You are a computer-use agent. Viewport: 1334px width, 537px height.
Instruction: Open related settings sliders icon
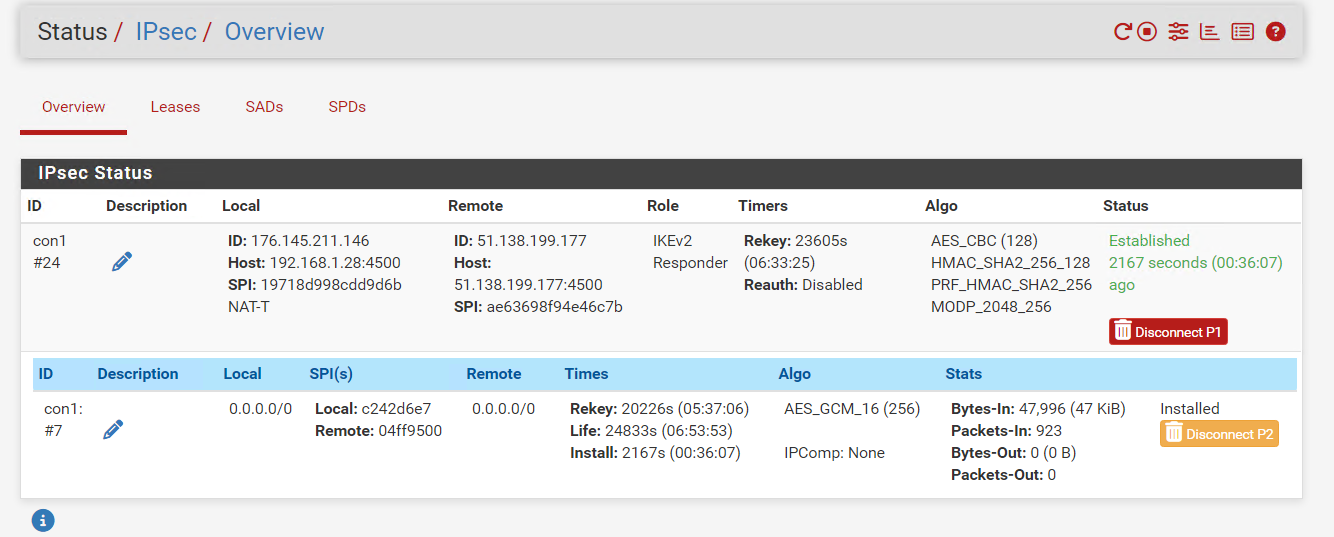point(1178,32)
